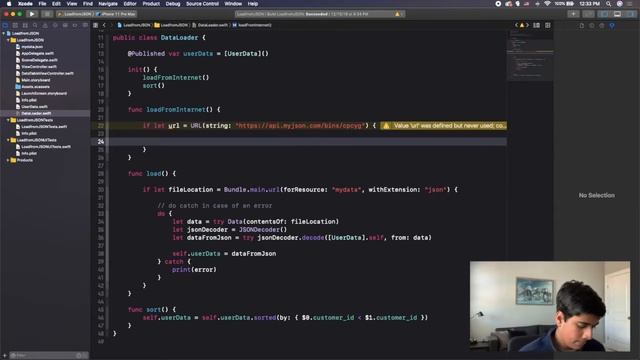The image size is (640, 360).
Task: Open the Source Control navigator tab
Action: point(15,25)
